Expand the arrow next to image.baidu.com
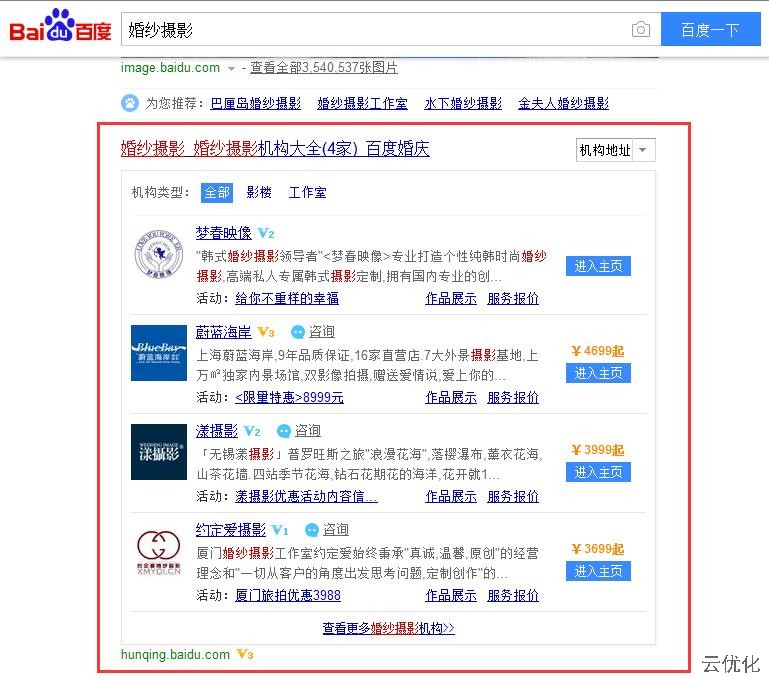 (232, 69)
